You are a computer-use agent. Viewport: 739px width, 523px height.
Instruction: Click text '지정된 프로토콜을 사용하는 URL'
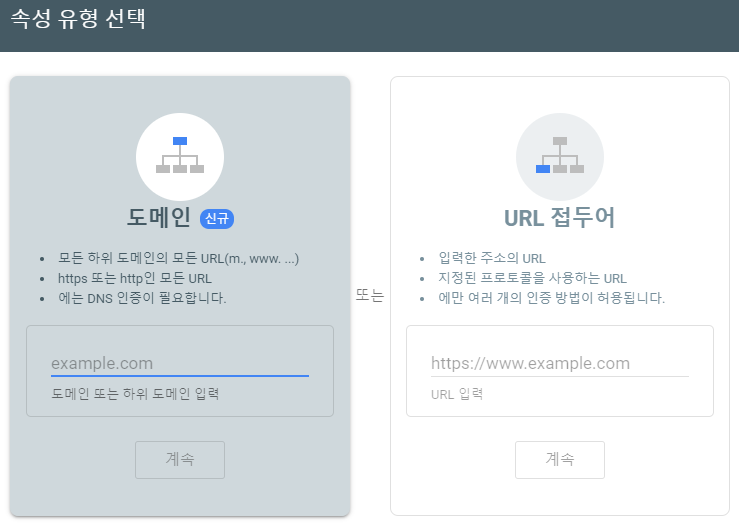[533, 278]
